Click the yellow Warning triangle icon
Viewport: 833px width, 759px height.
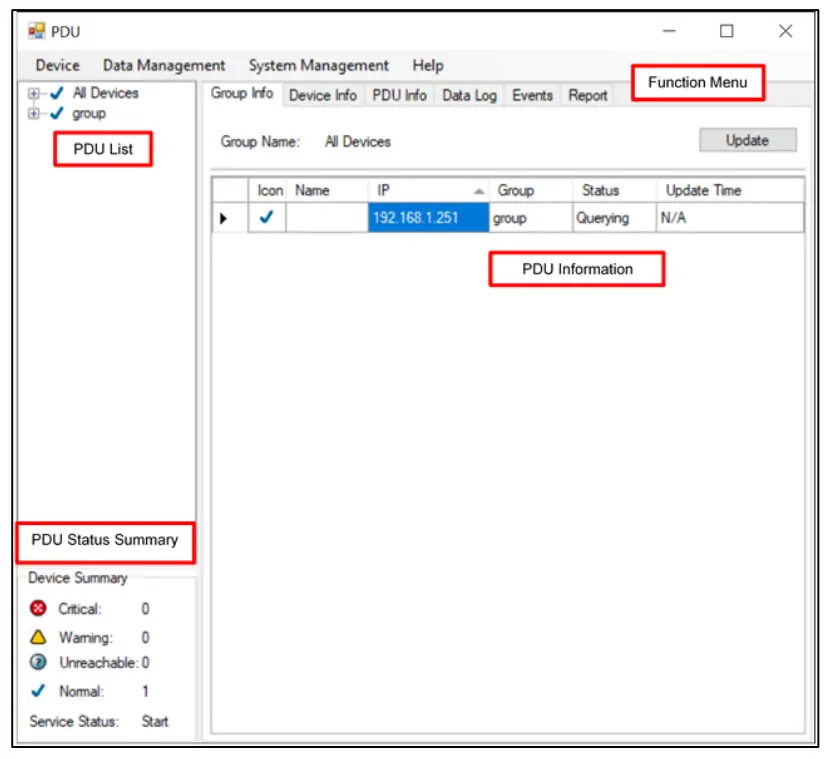(38, 636)
